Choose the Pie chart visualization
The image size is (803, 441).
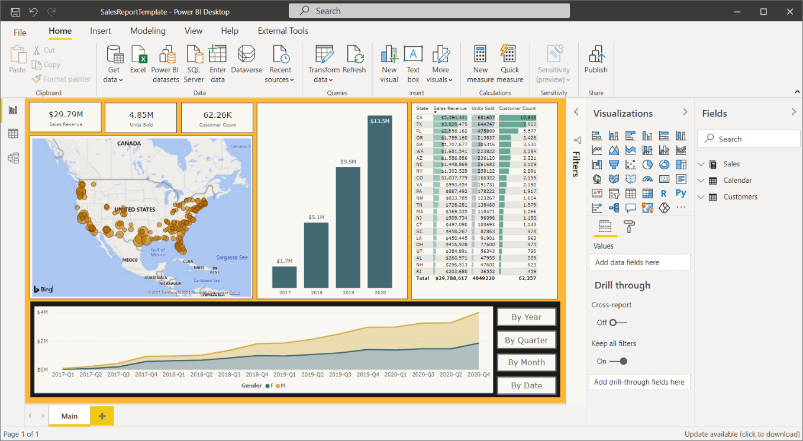click(x=647, y=164)
